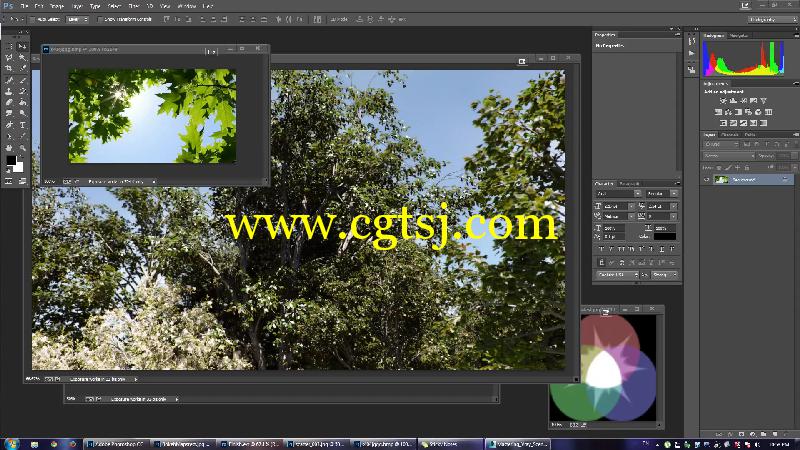Toggle layer filtering switch in Layers panel
This screenshot has width=800, height=450.
pos(794,144)
